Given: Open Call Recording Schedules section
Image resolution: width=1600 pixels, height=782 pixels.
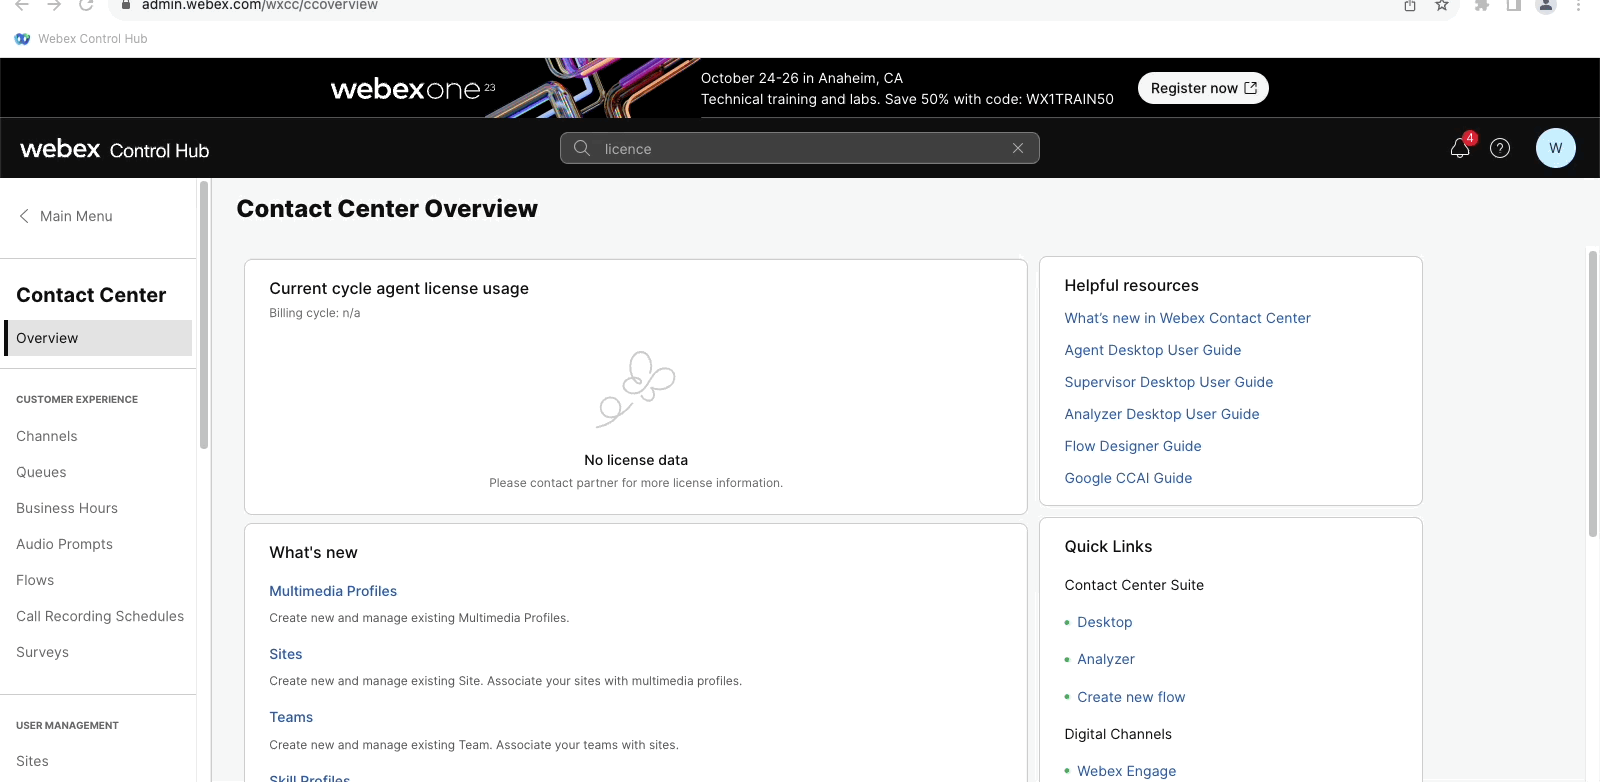Looking at the screenshot, I should point(100,616).
